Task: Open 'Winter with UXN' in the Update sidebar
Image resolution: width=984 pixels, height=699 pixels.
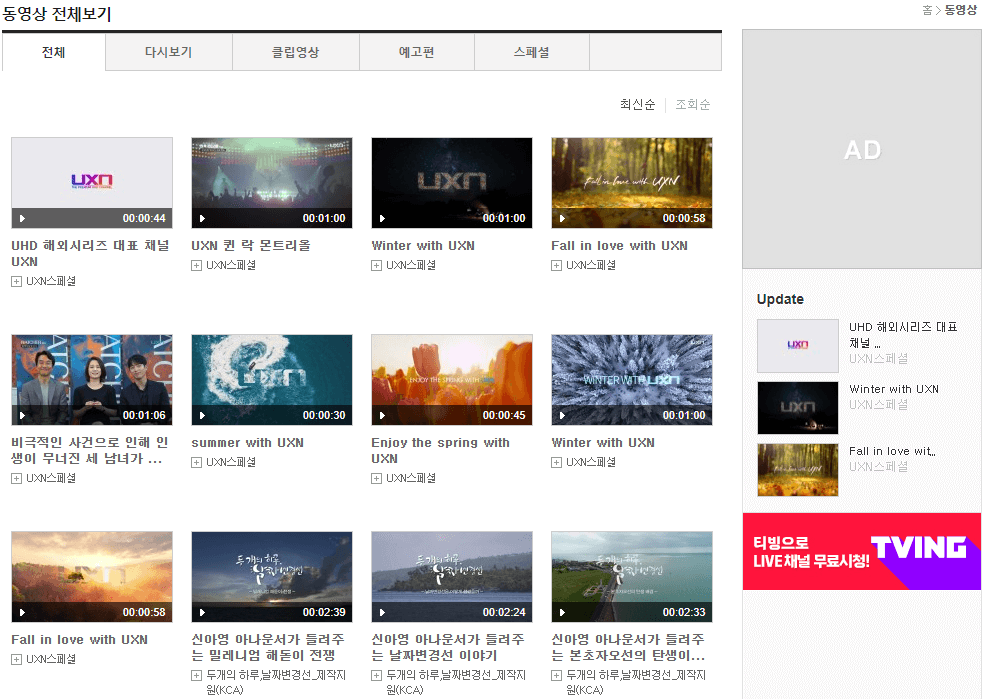Action: click(x=894, y=389)
